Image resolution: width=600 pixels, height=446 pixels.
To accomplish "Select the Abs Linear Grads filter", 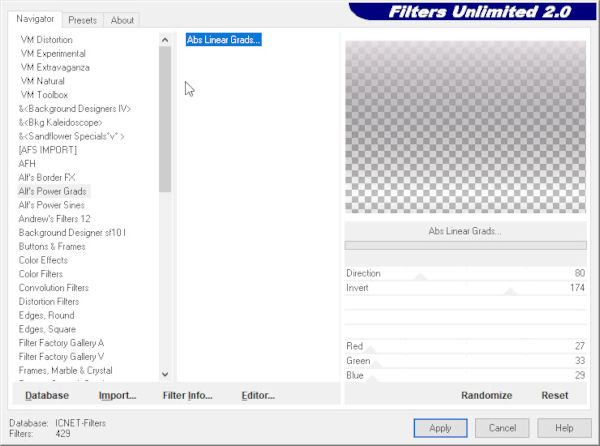I will pos(223,39).
